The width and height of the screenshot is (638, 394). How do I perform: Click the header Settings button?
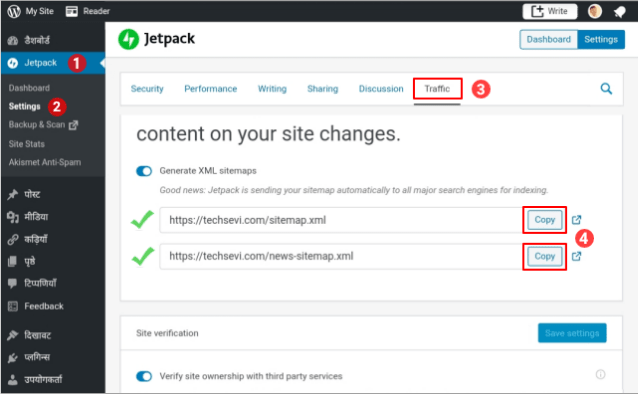pyautogui.click(x=601, y=39)
